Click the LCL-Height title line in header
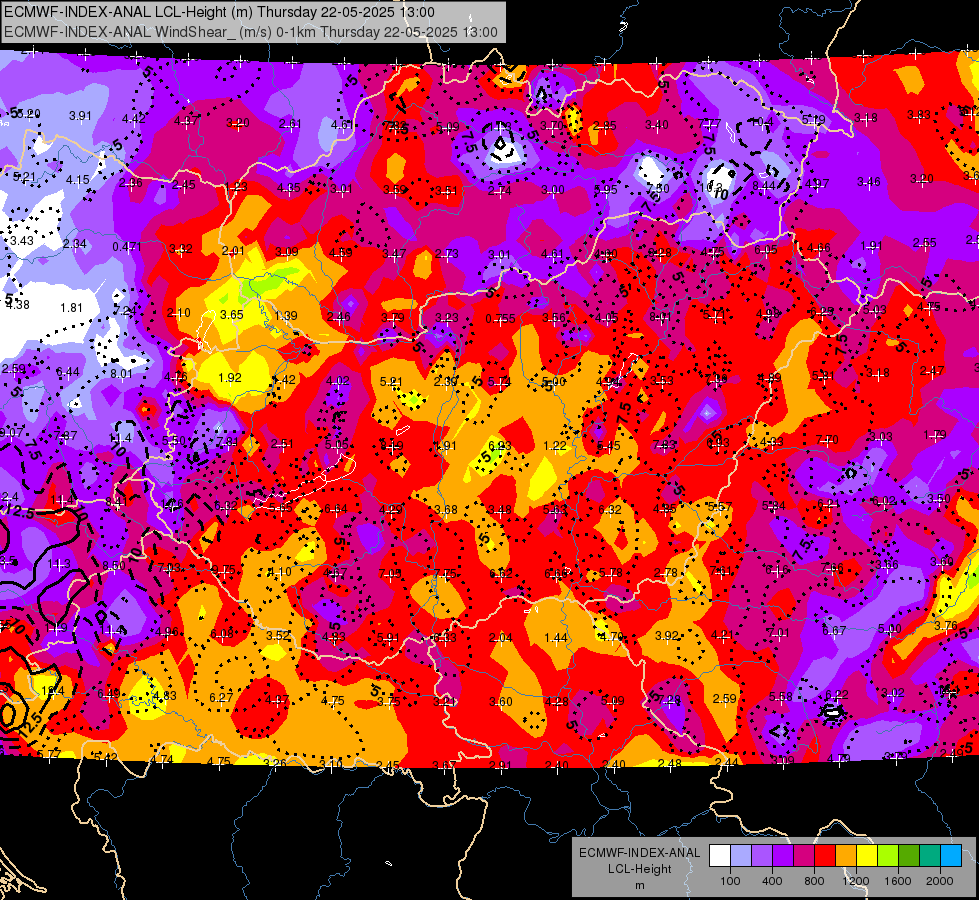This screenshot has width=979, height=900. 219,12
